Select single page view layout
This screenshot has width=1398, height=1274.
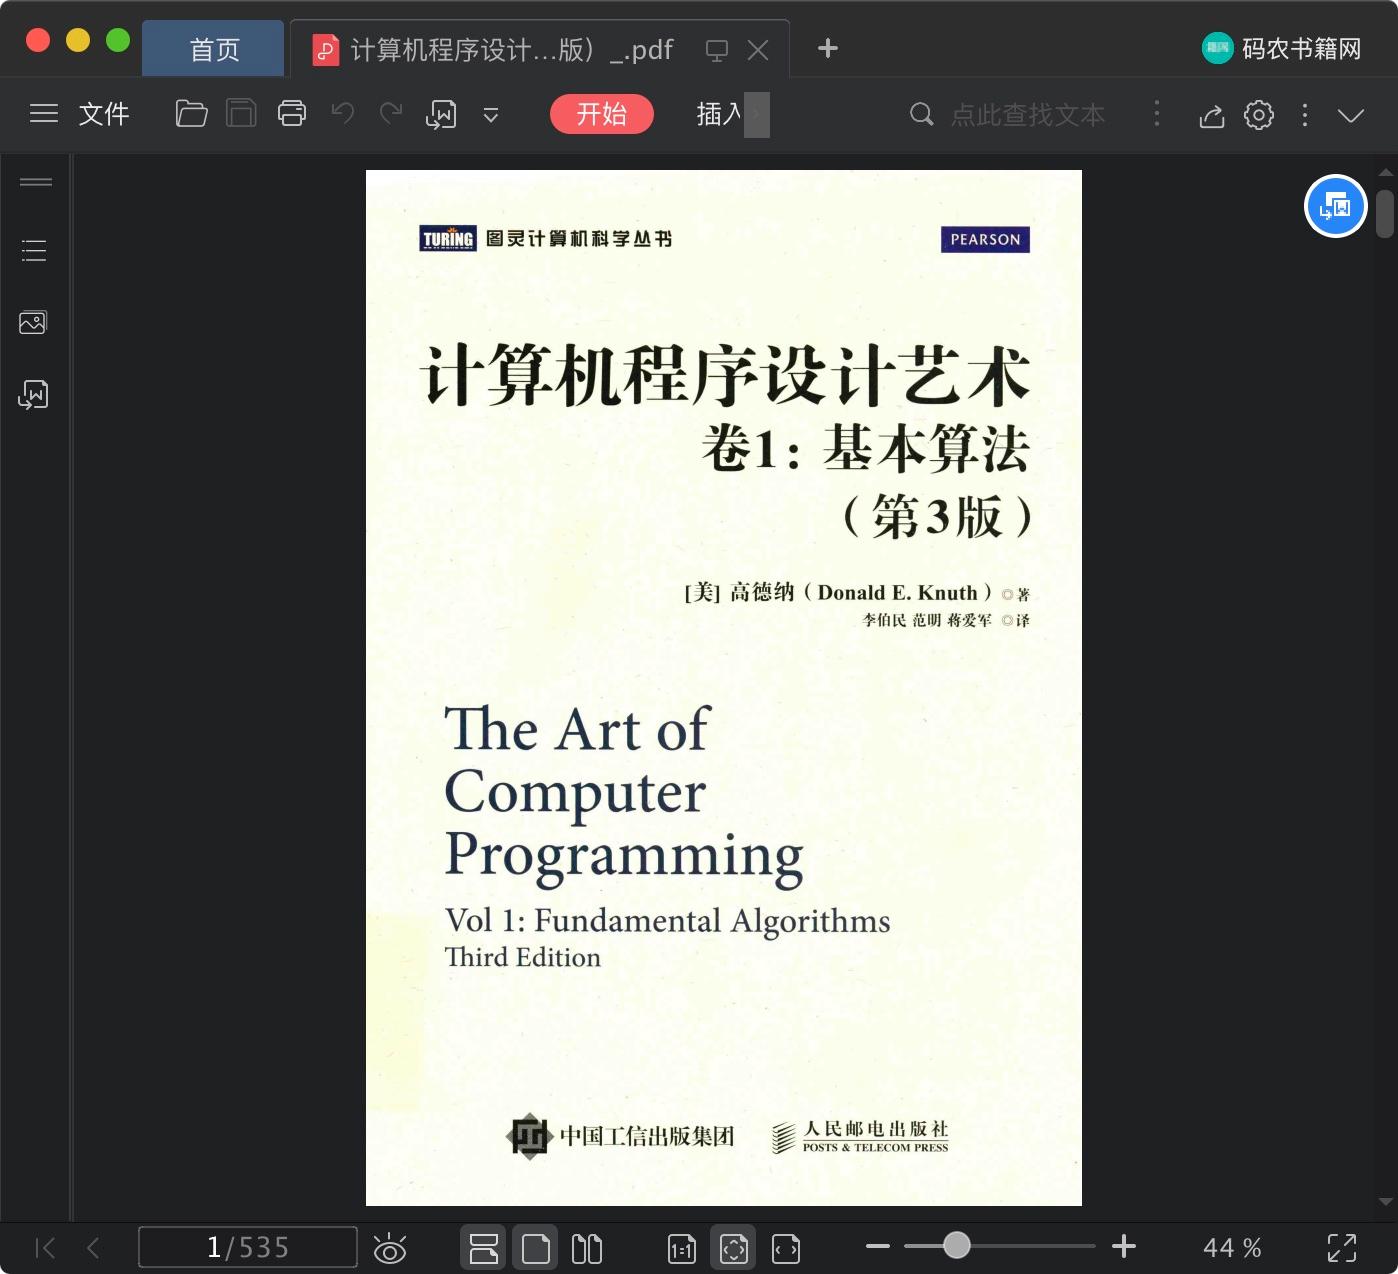click(x=536, y=1248)
